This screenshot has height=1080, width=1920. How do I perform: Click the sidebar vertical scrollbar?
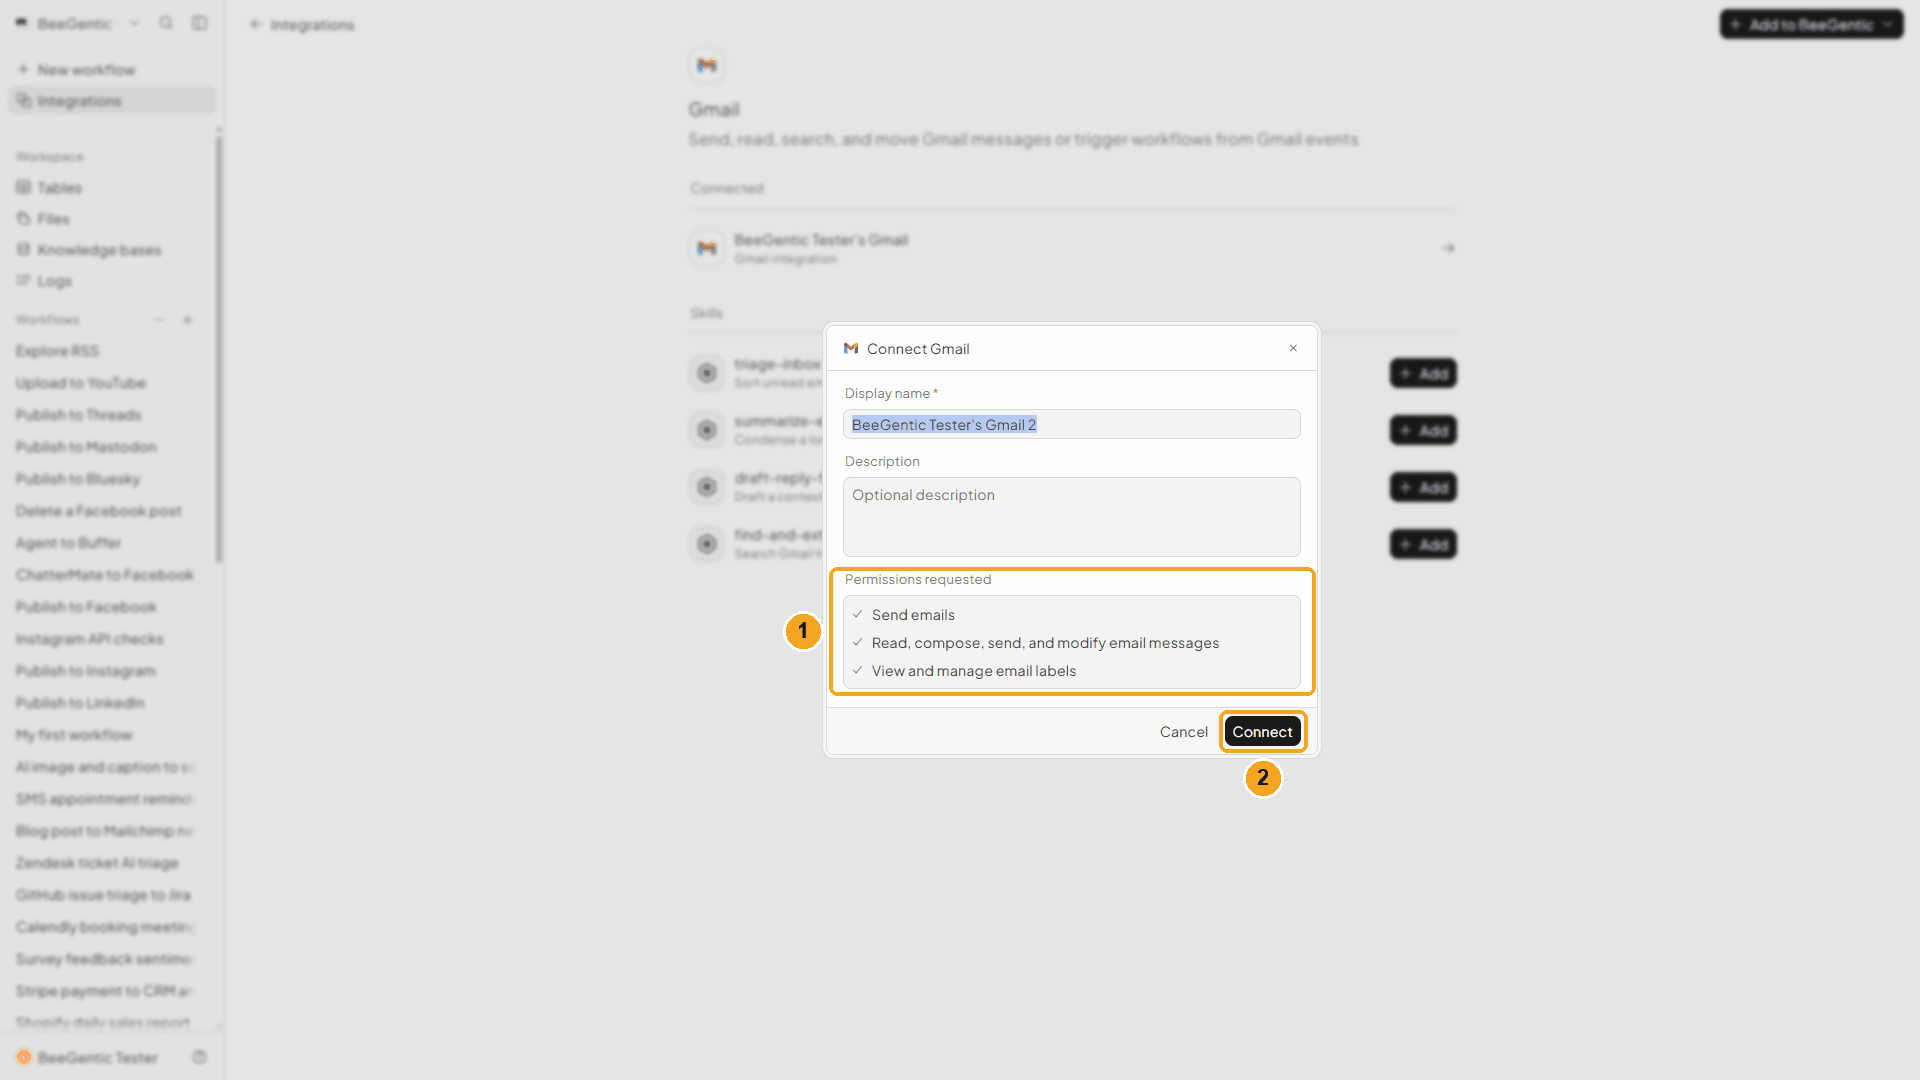point(219,350)
